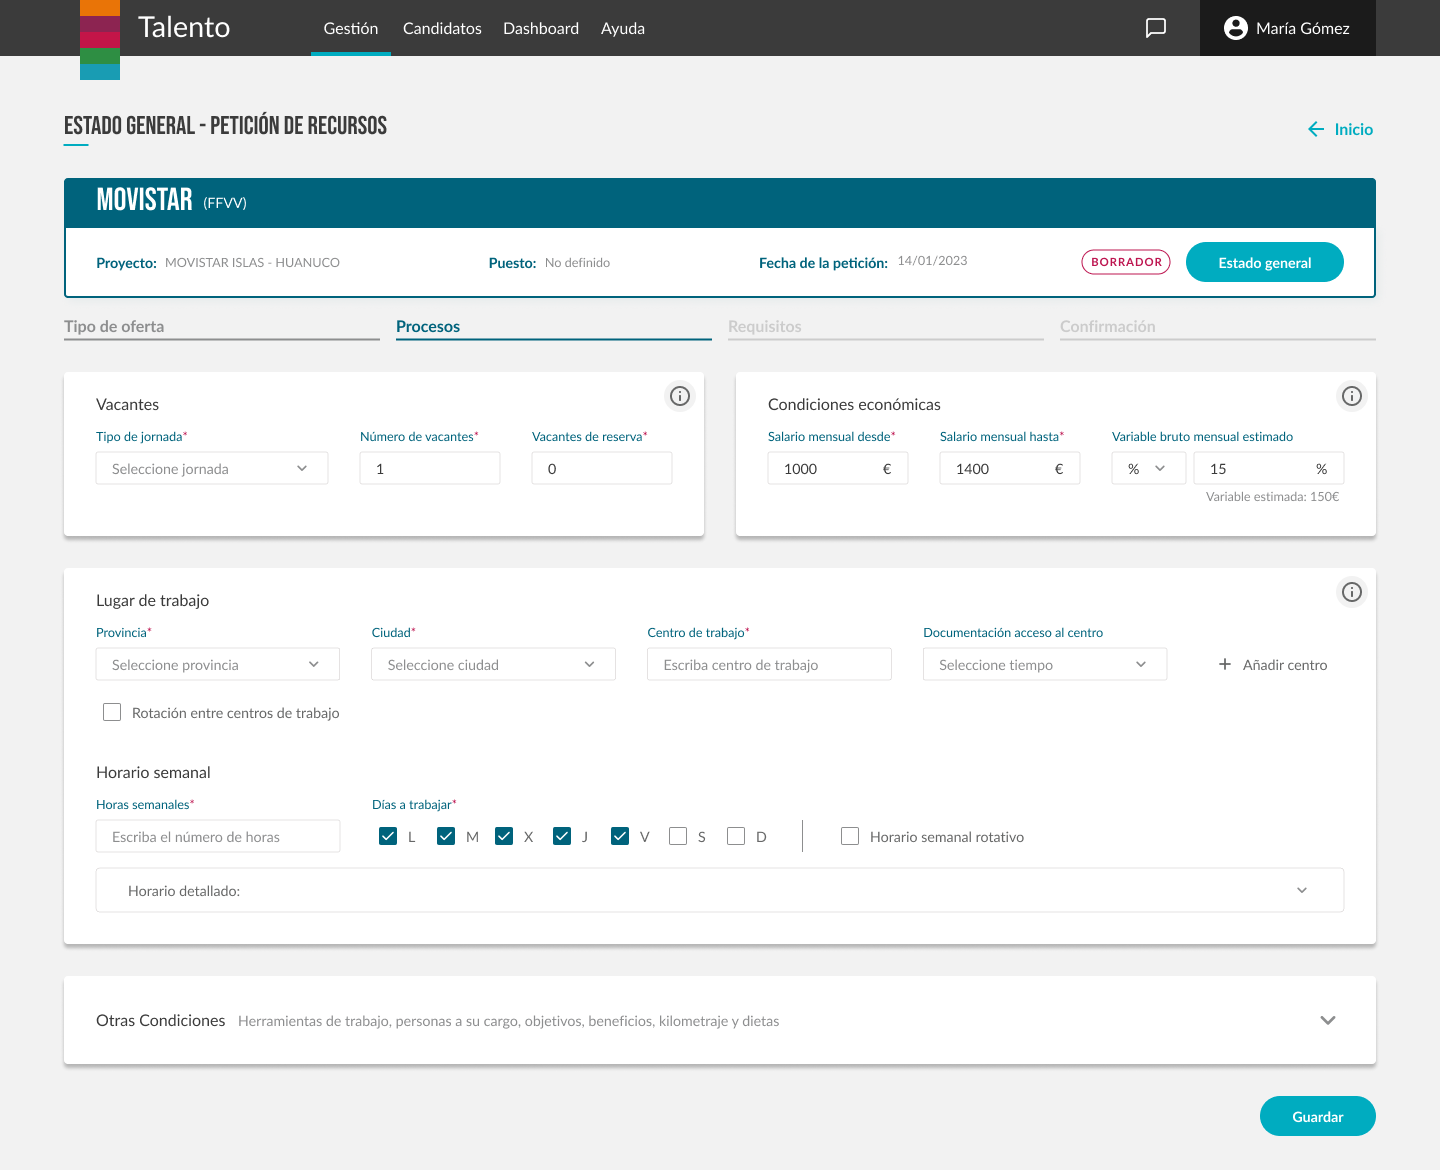Enable Horario semanal rotativo checkbox

tap(850, 836)
